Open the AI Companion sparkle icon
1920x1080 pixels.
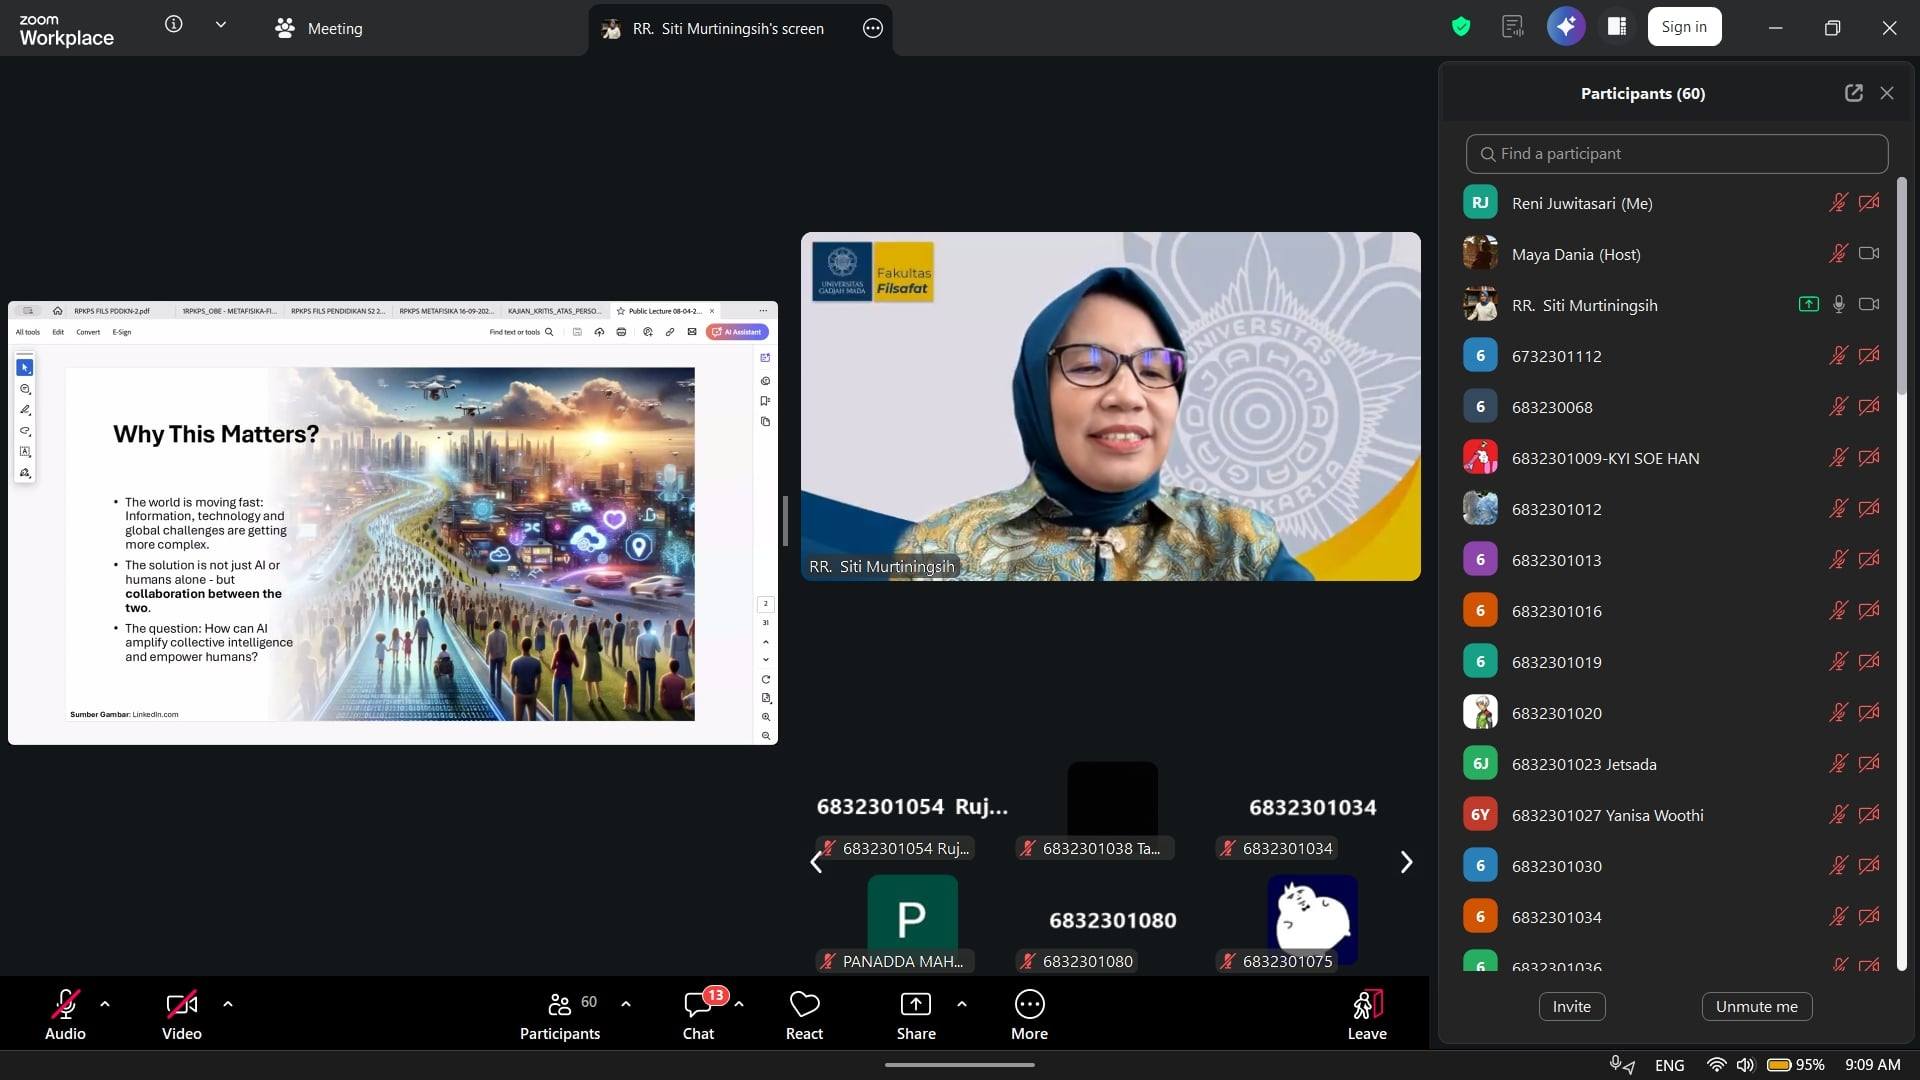pos(1566,27)
